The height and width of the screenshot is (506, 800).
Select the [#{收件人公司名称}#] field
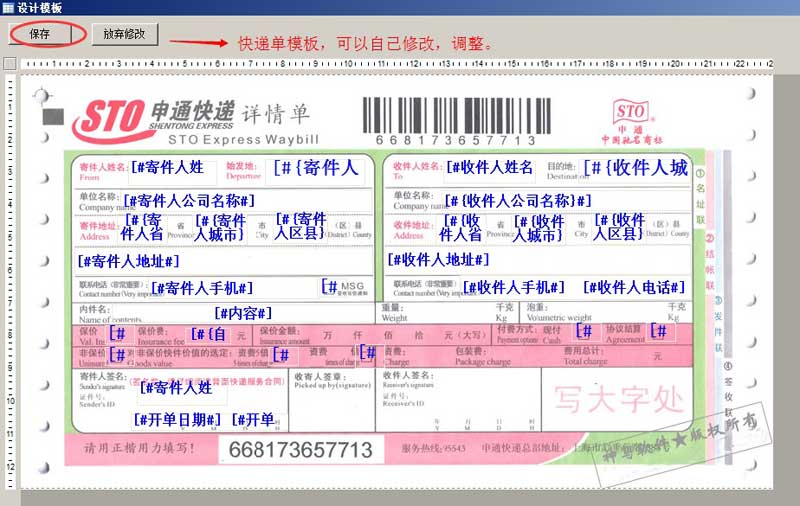point(518,201)
